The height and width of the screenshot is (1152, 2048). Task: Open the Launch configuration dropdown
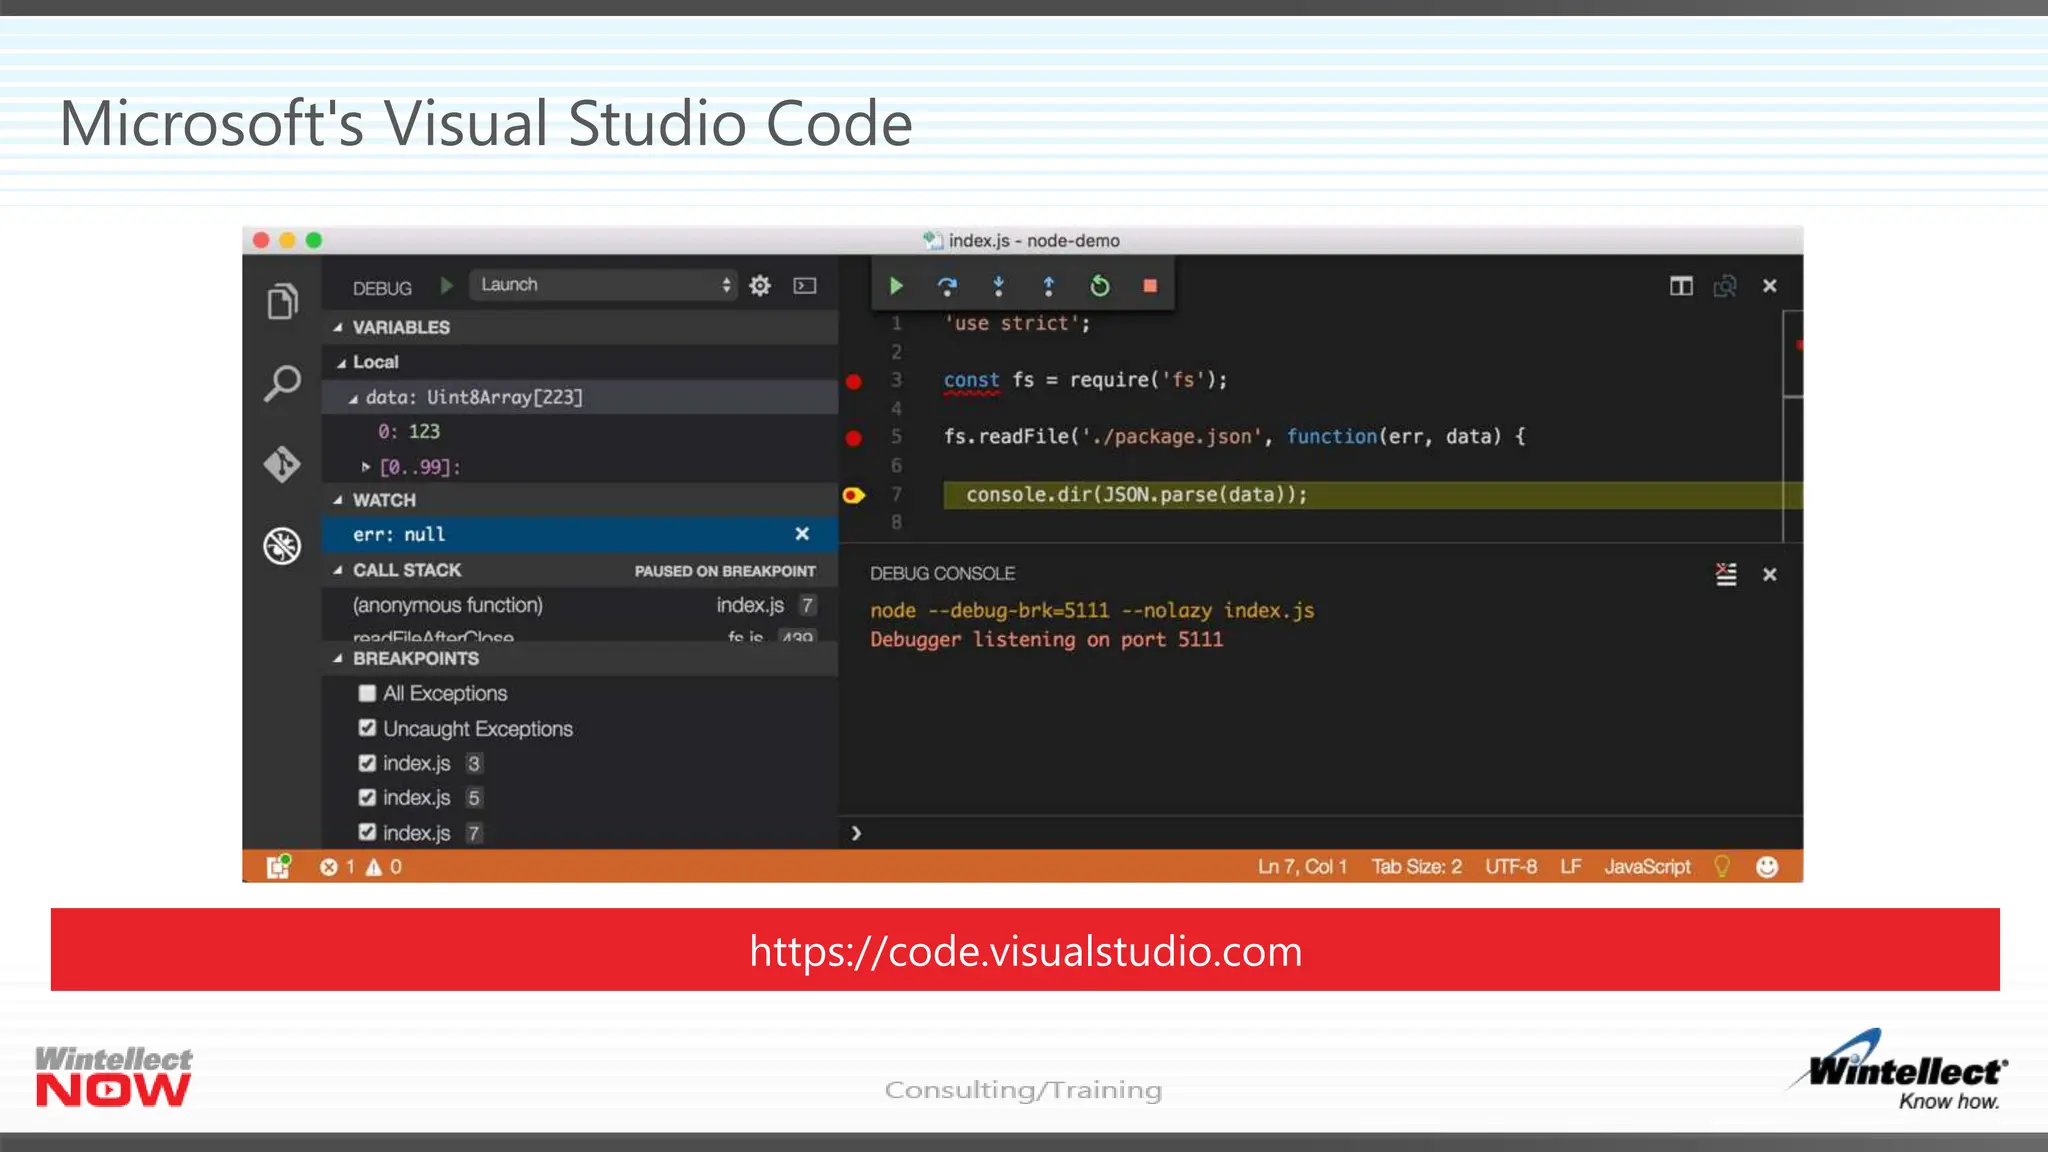(604, 285)
